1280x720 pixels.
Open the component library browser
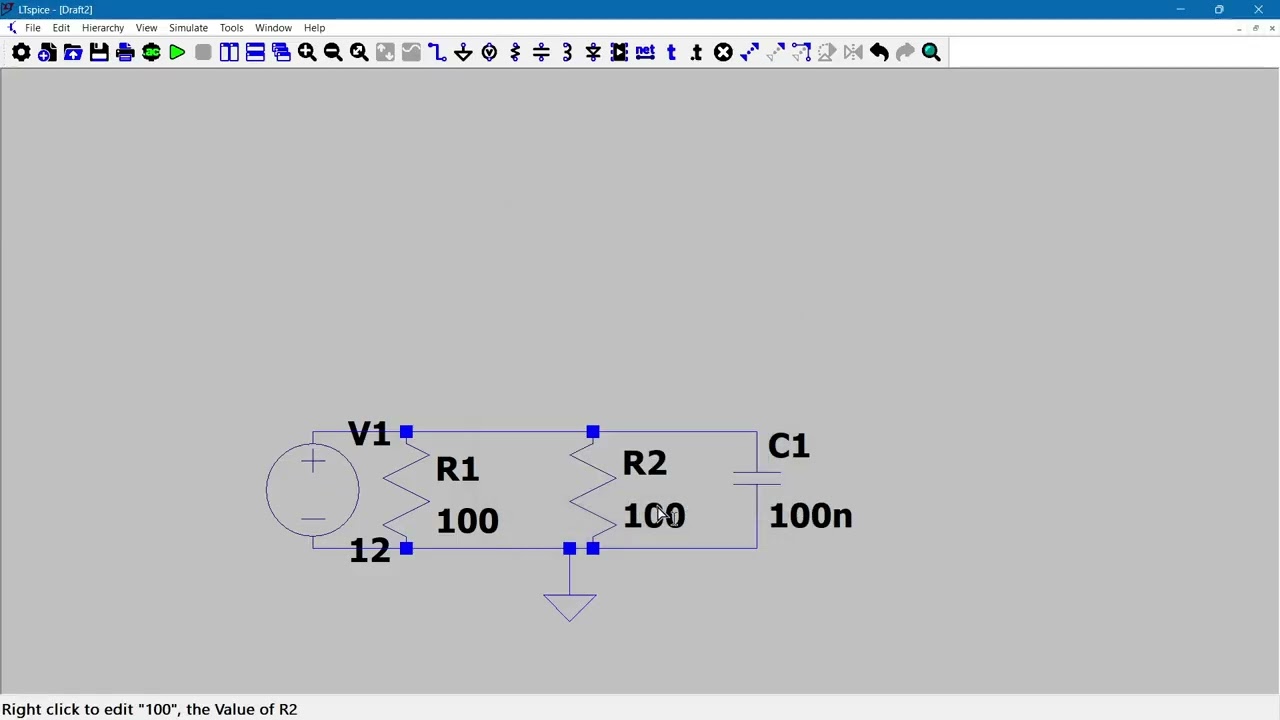coord(619,52)
